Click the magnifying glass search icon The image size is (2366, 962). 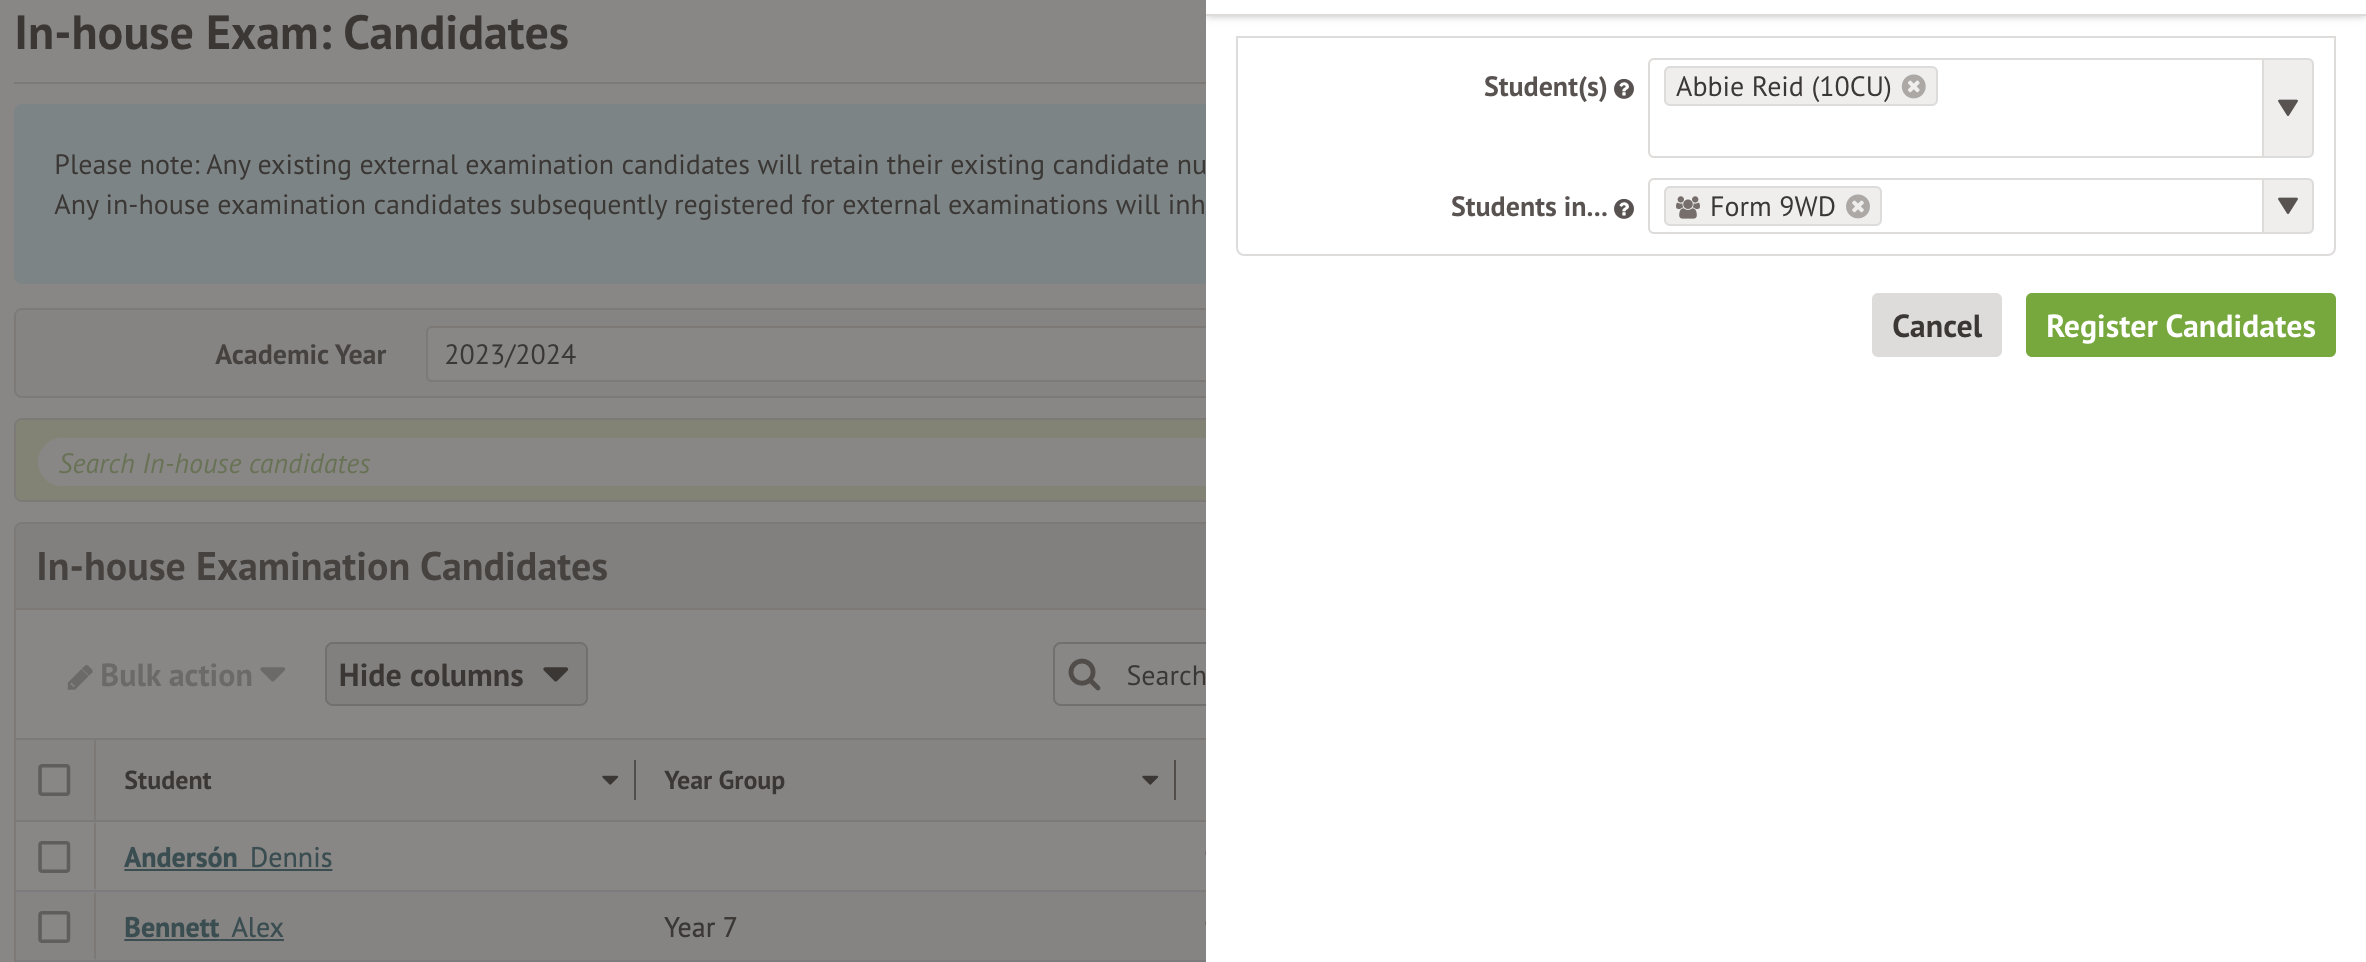point(1084,675)
